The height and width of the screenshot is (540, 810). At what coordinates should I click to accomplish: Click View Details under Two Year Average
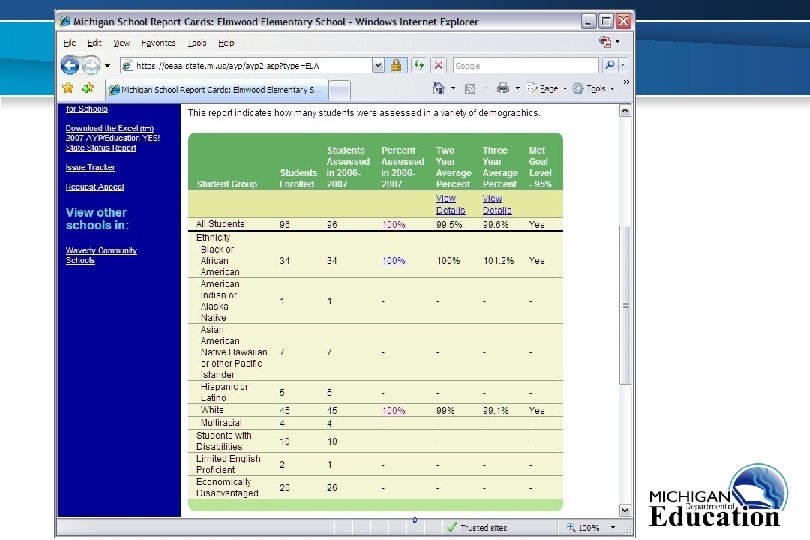pyautogui.click(x=450, y=205)
